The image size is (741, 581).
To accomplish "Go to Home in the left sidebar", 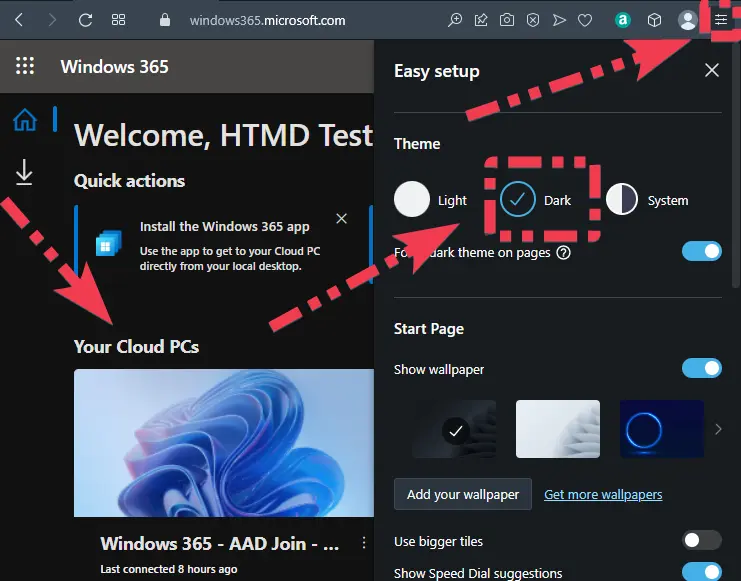I will point(25,120).
